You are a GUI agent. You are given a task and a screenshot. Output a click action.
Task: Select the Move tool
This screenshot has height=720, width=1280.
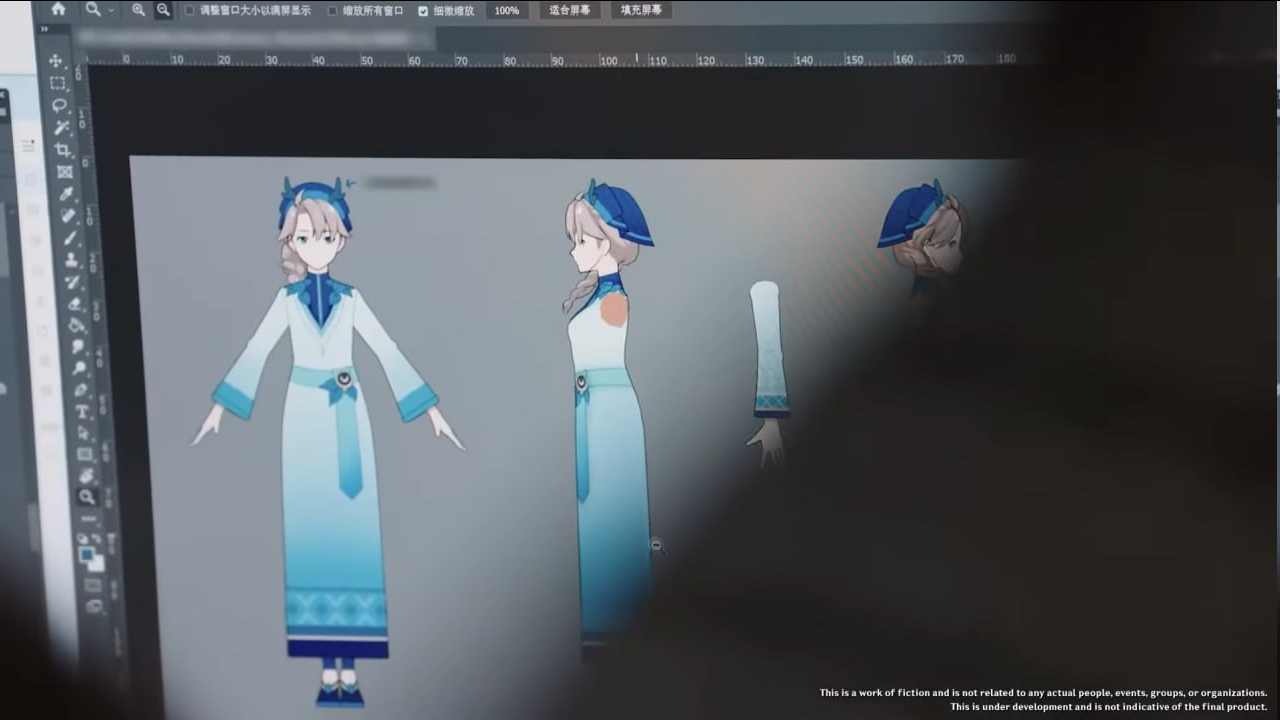pyautogui.click(x=55, y=60)
